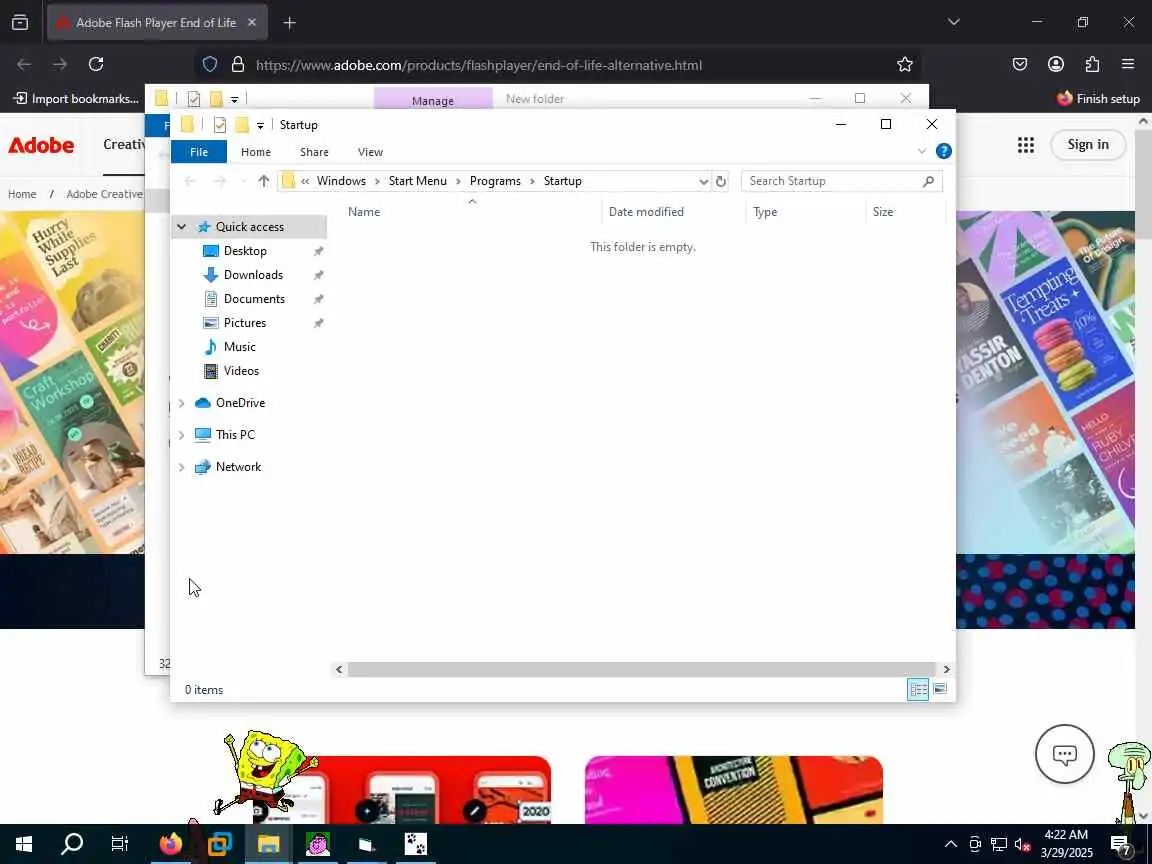Open Windows taskbar search
This screenshot has width=1152, height=864.
[72, 844]
